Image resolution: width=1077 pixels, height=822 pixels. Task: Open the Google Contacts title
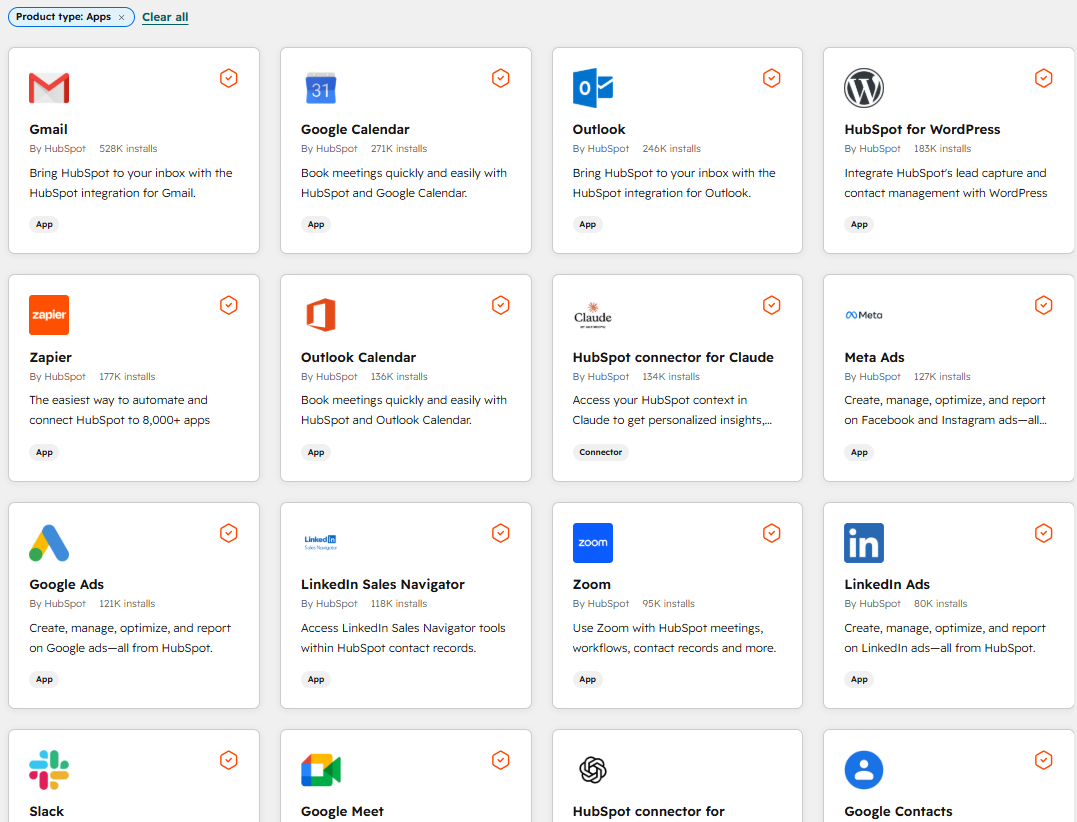[x=898, y=811]
